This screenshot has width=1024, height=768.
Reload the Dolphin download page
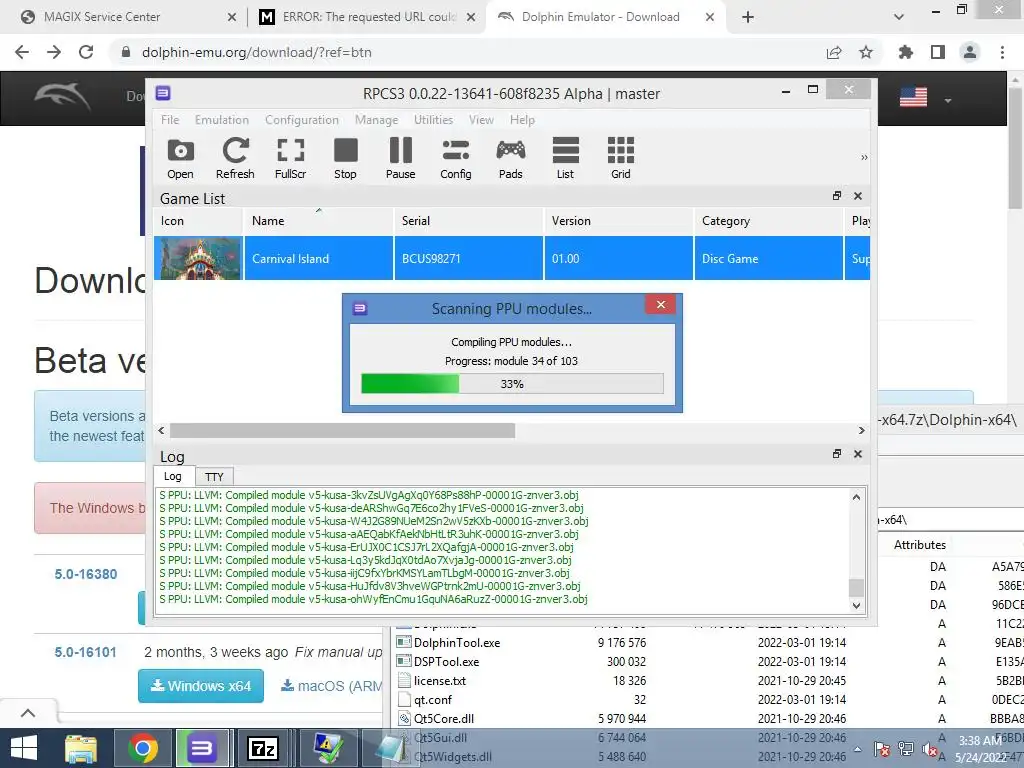tap(86, 52)
